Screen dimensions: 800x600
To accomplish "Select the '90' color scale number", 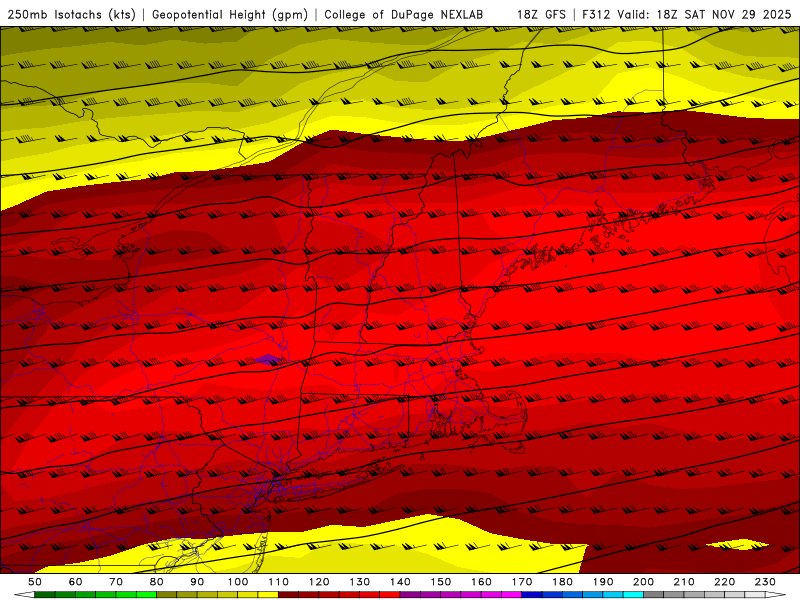I will pyautogui.click(x=197, y=582).
